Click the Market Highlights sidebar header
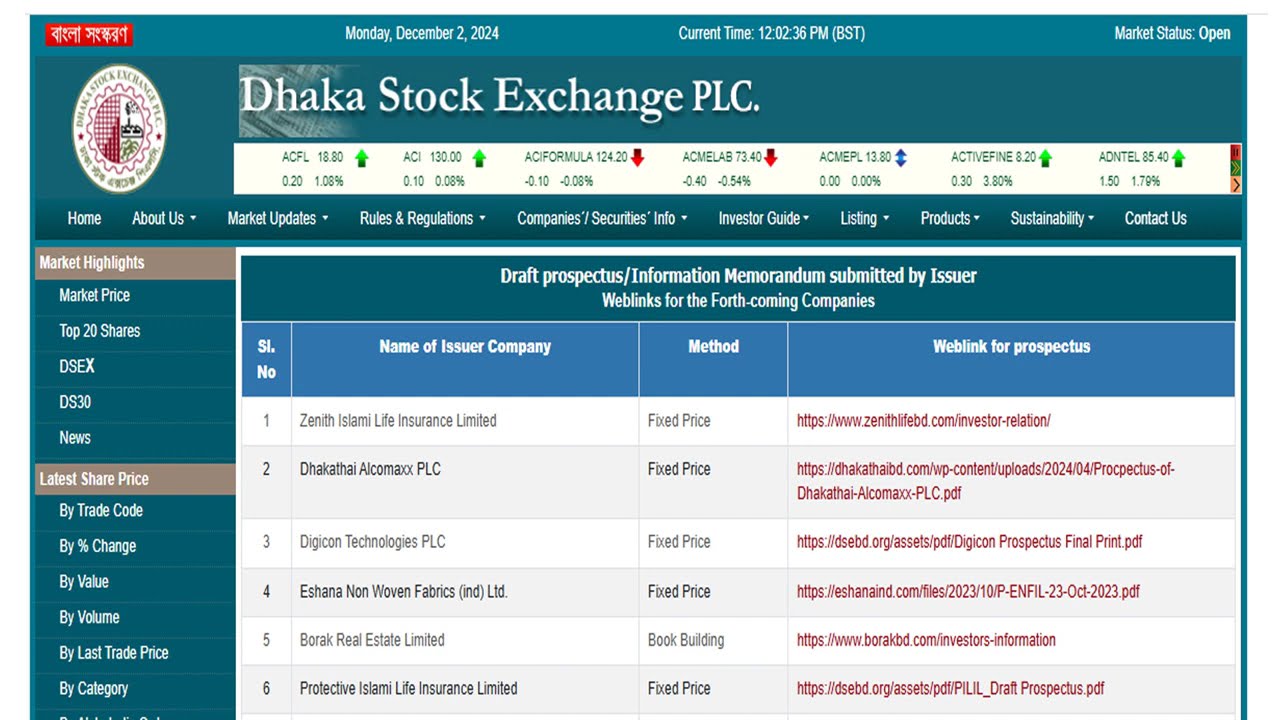Image resolution: width=1280 pixels, height=720 pixels. 135,263
